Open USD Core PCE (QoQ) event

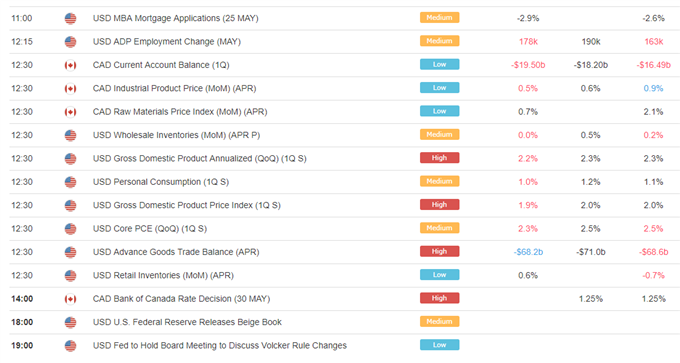coord(150,229)
